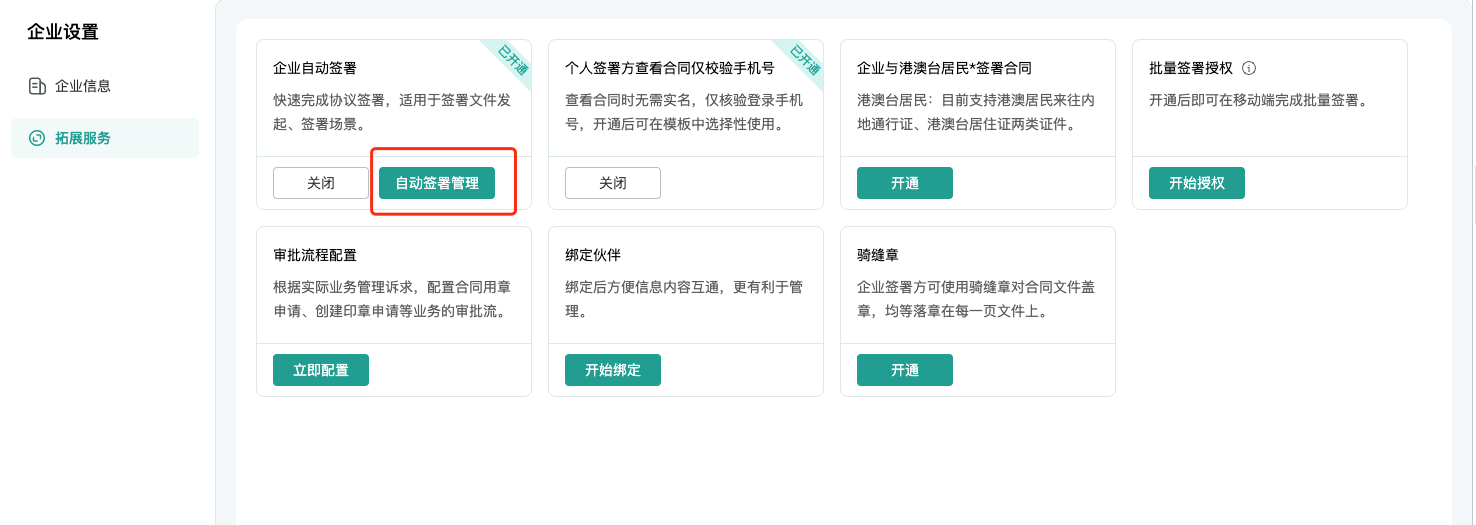
Task: Click the info icon beside 批量签署授权
Action: click(x=1248, y=68)
